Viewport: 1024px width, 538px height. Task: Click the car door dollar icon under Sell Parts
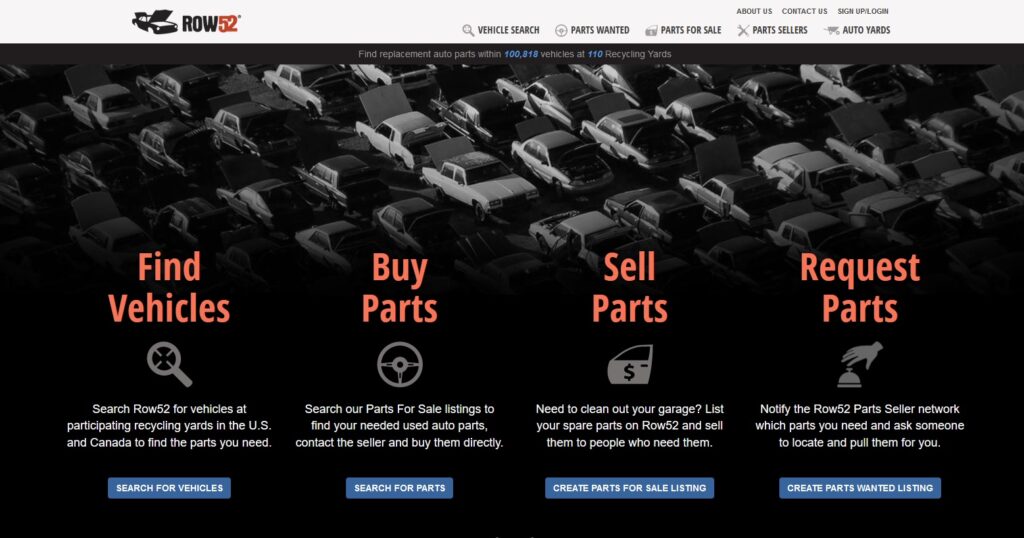point(630,364)
